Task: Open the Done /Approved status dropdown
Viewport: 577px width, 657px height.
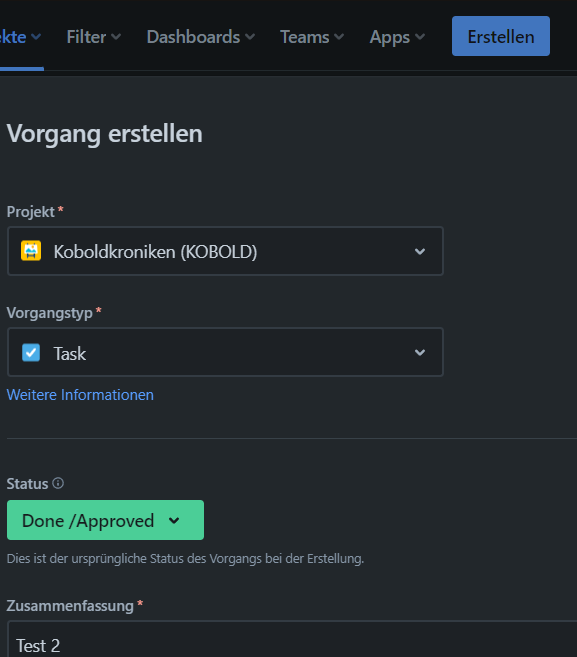Action: point(105,520)
